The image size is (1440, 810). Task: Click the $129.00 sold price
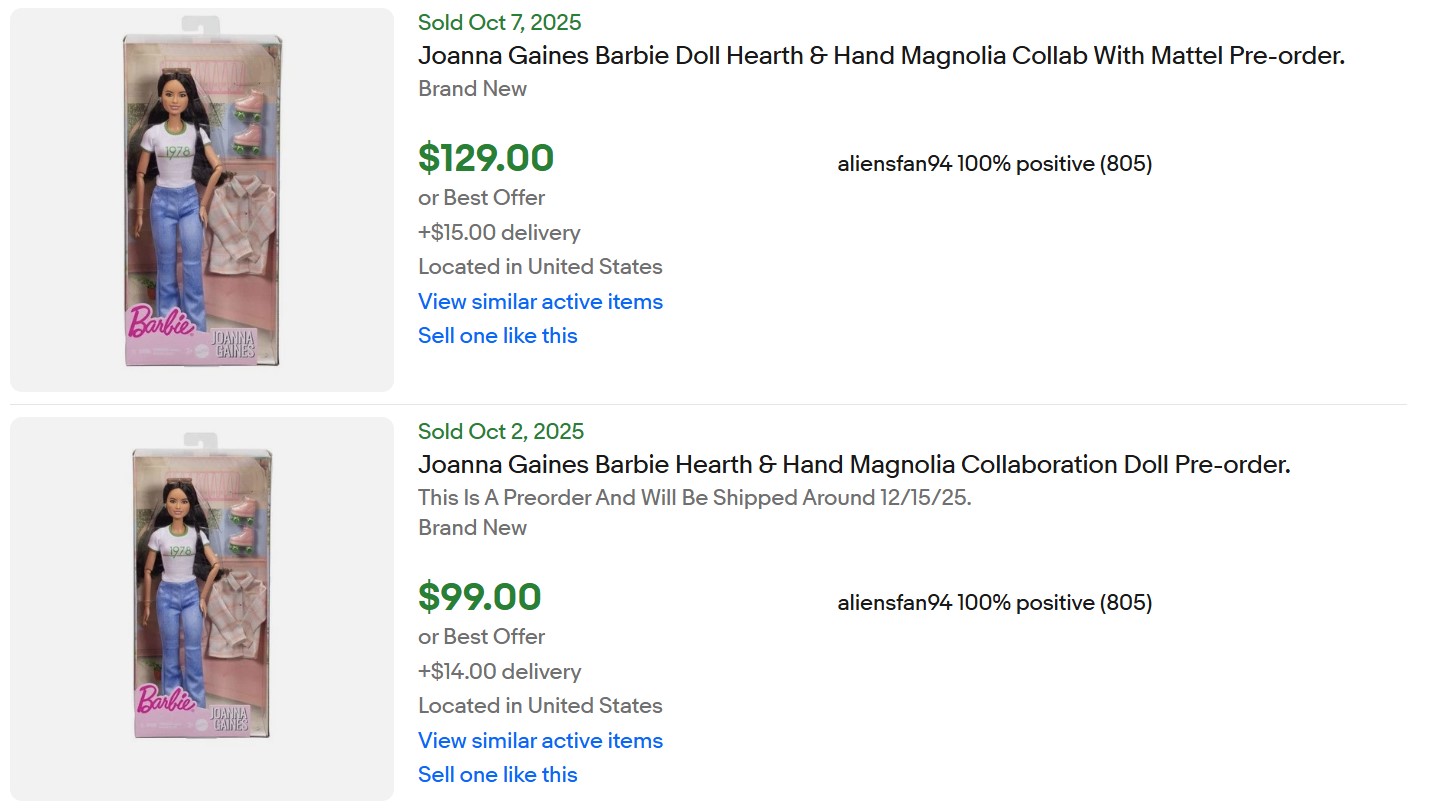coord(486,159)
